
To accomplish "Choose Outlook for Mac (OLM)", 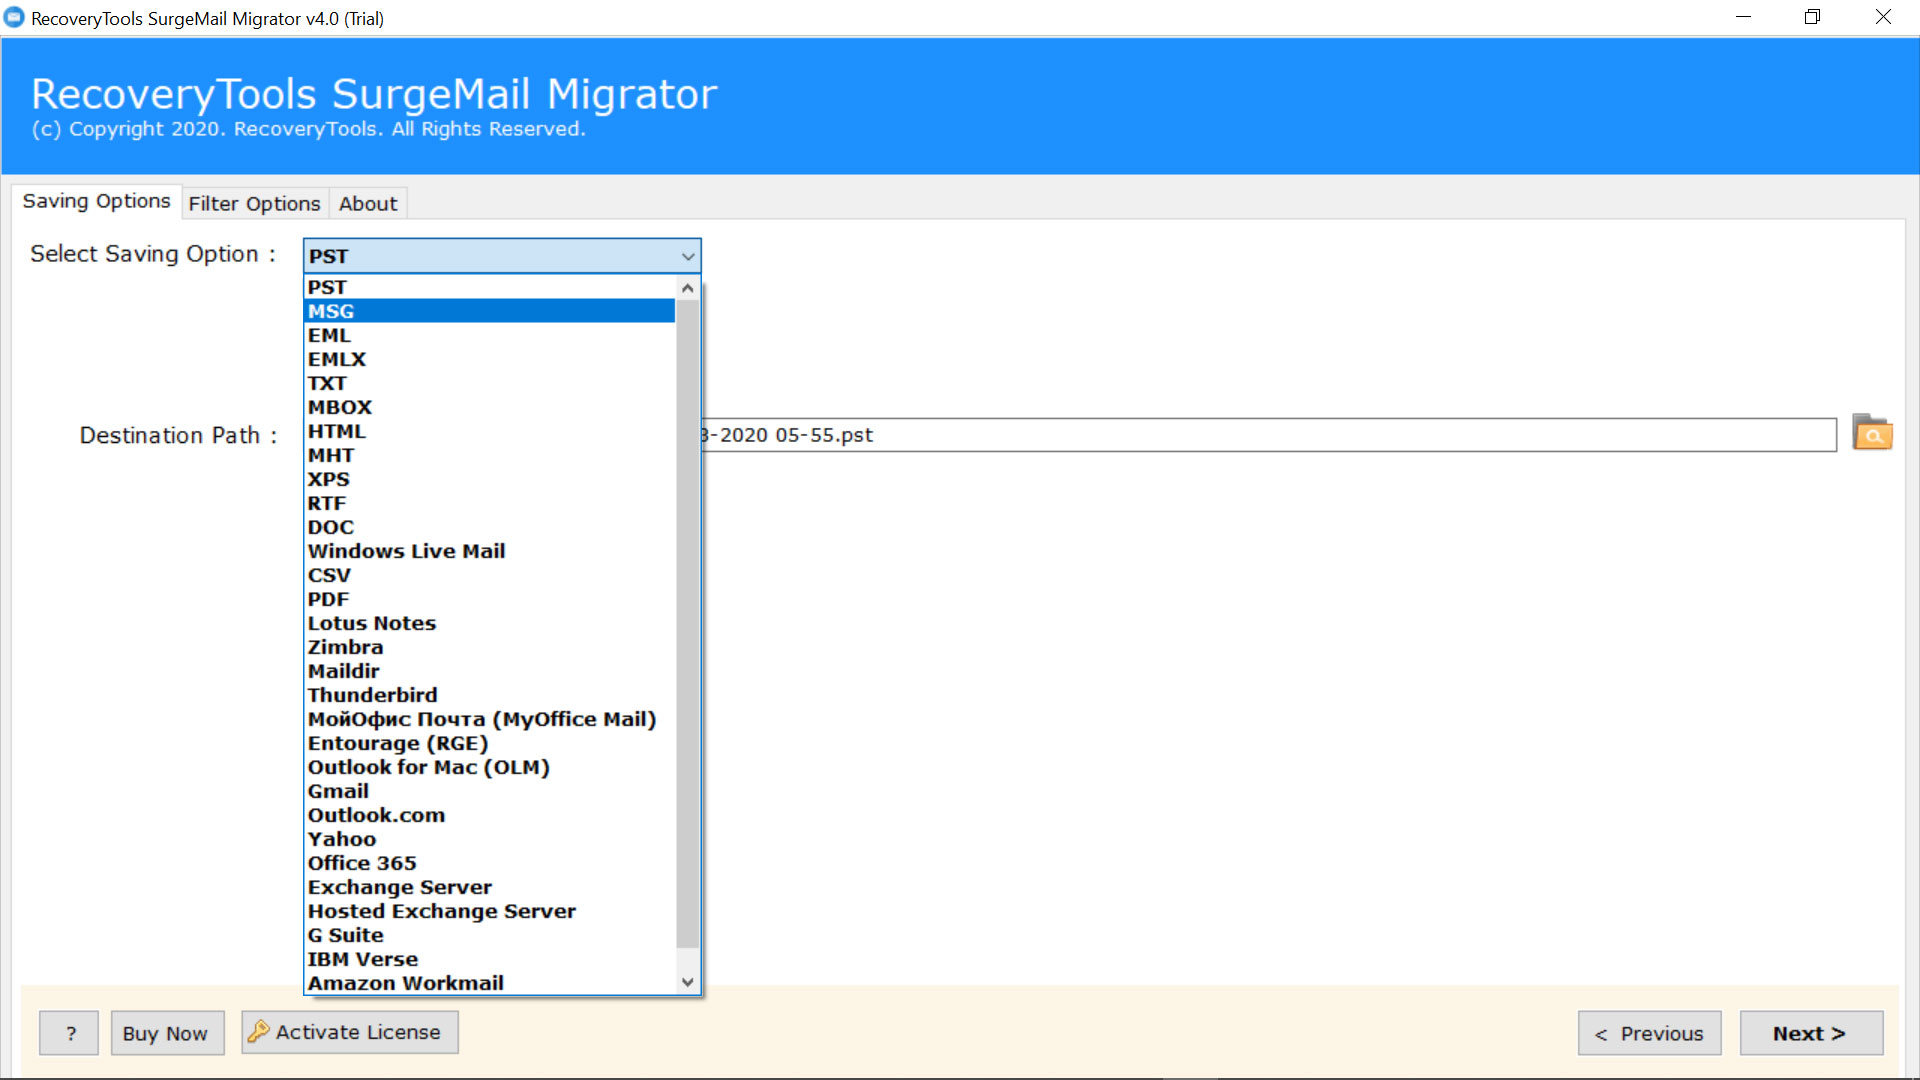I will tap(490, 767).
